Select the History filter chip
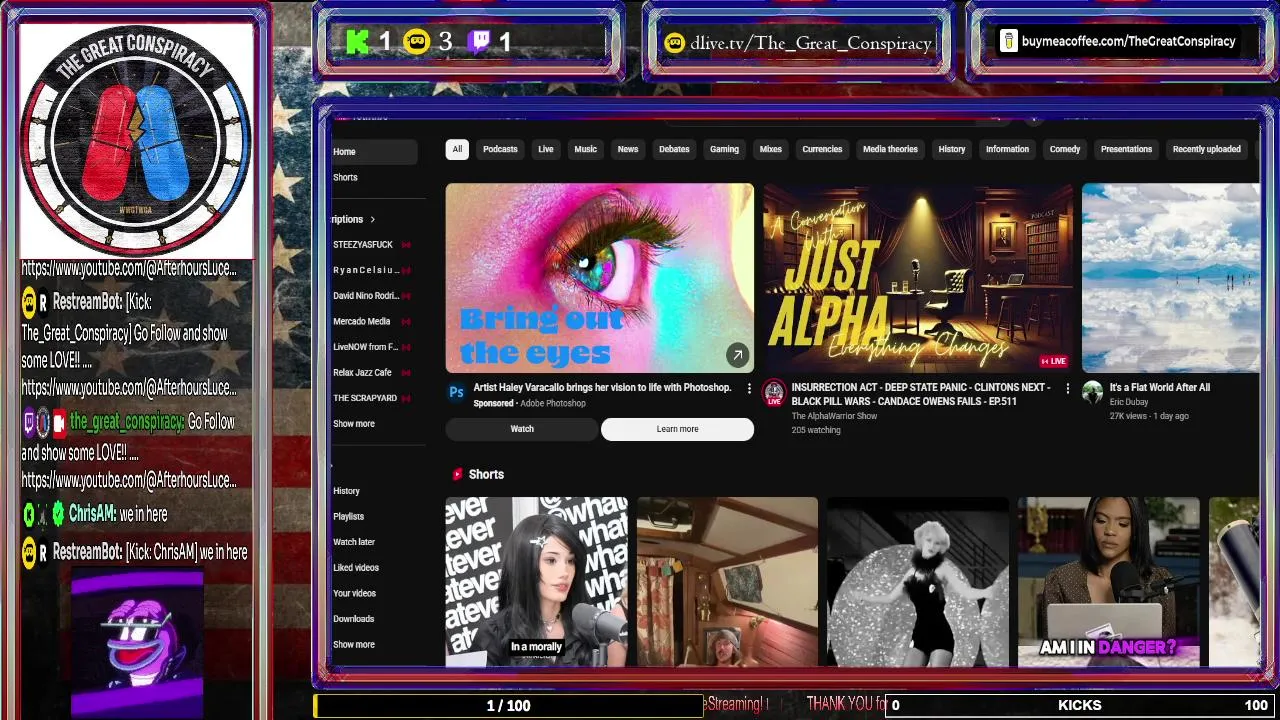 [x=952, y=149]
